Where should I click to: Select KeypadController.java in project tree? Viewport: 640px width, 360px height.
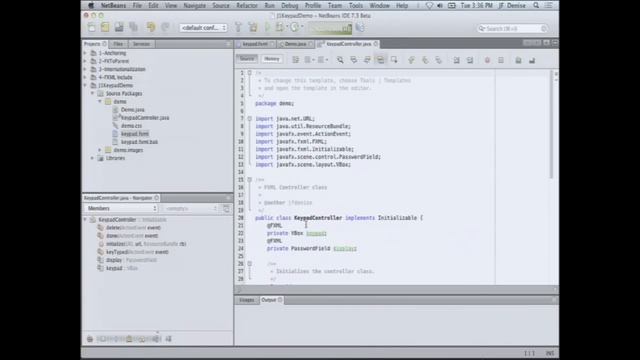[144, 118]
